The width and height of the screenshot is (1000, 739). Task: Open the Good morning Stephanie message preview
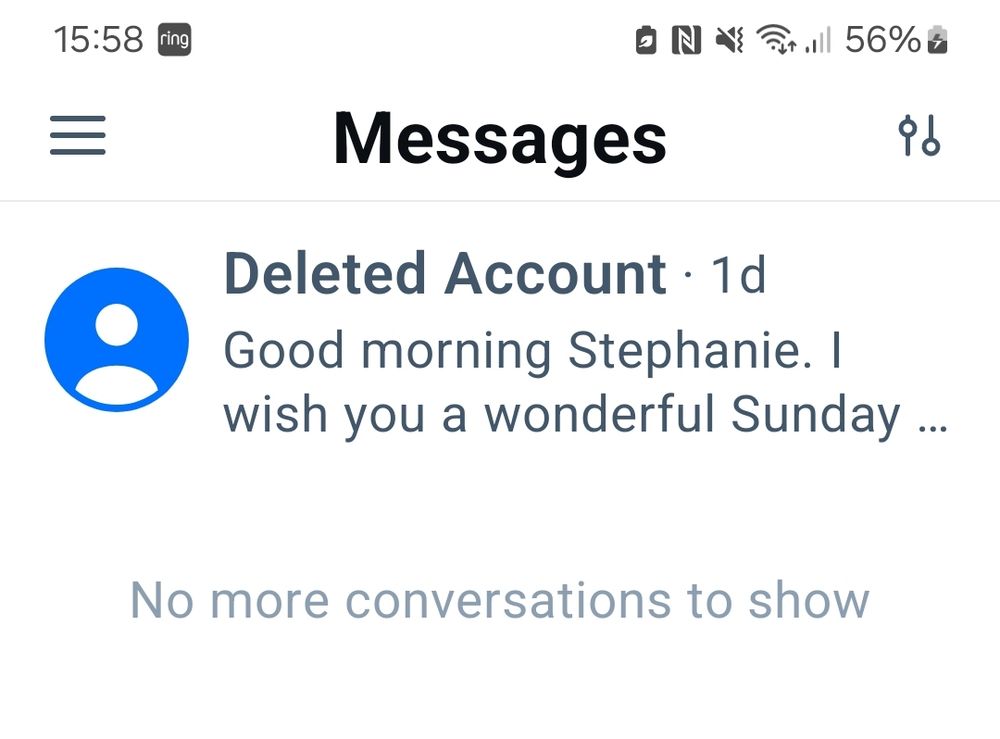click(x=585, y=382)
